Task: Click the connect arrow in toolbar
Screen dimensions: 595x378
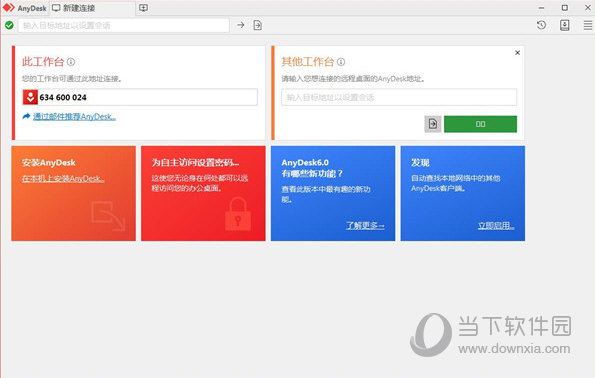Action: [241, 25]
